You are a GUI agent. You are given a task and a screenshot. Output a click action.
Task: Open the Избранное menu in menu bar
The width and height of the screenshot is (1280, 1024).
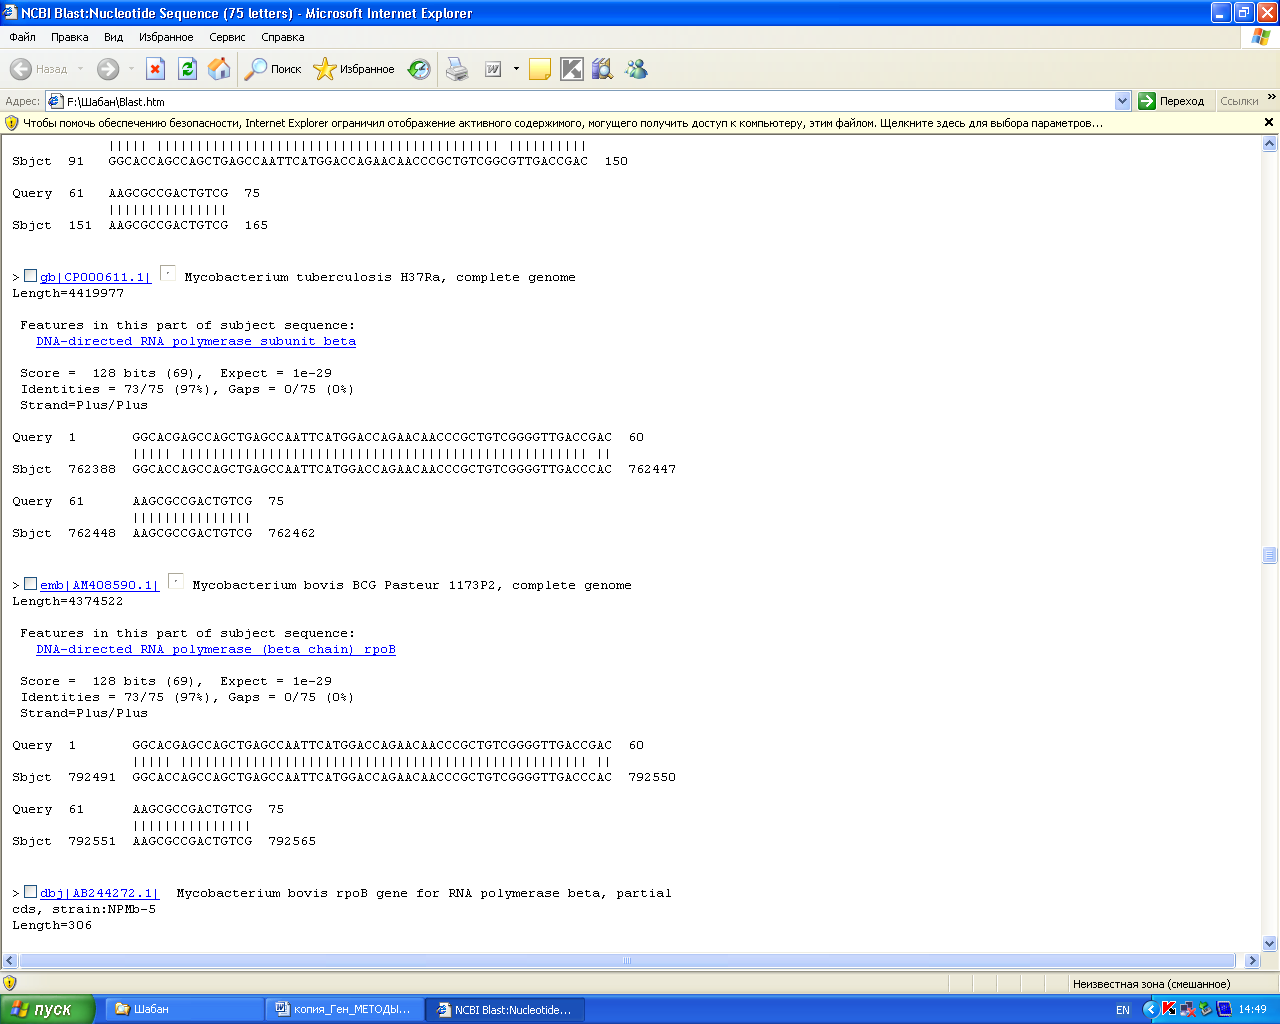click(166, 37)
